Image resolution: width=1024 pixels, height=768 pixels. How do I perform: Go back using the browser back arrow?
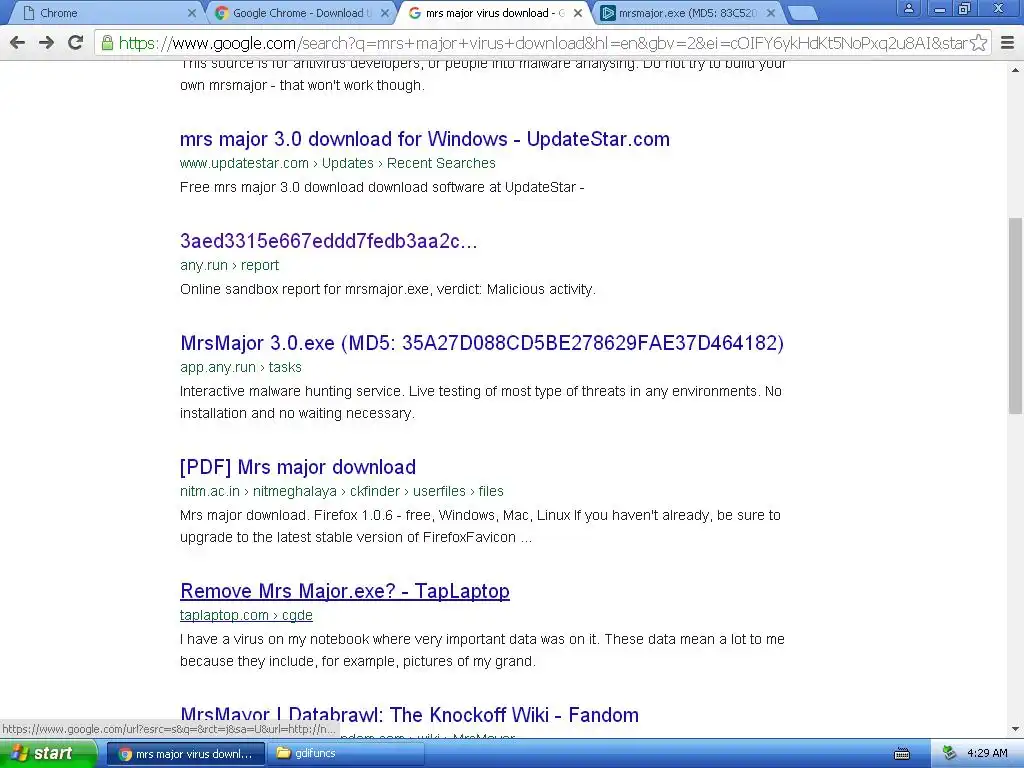tap(18, 43)
